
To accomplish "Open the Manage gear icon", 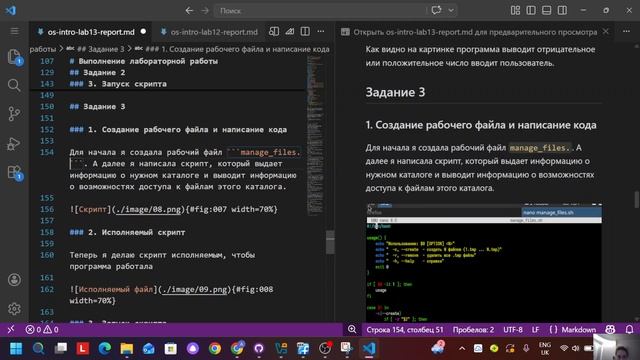I will coord(14,309).
